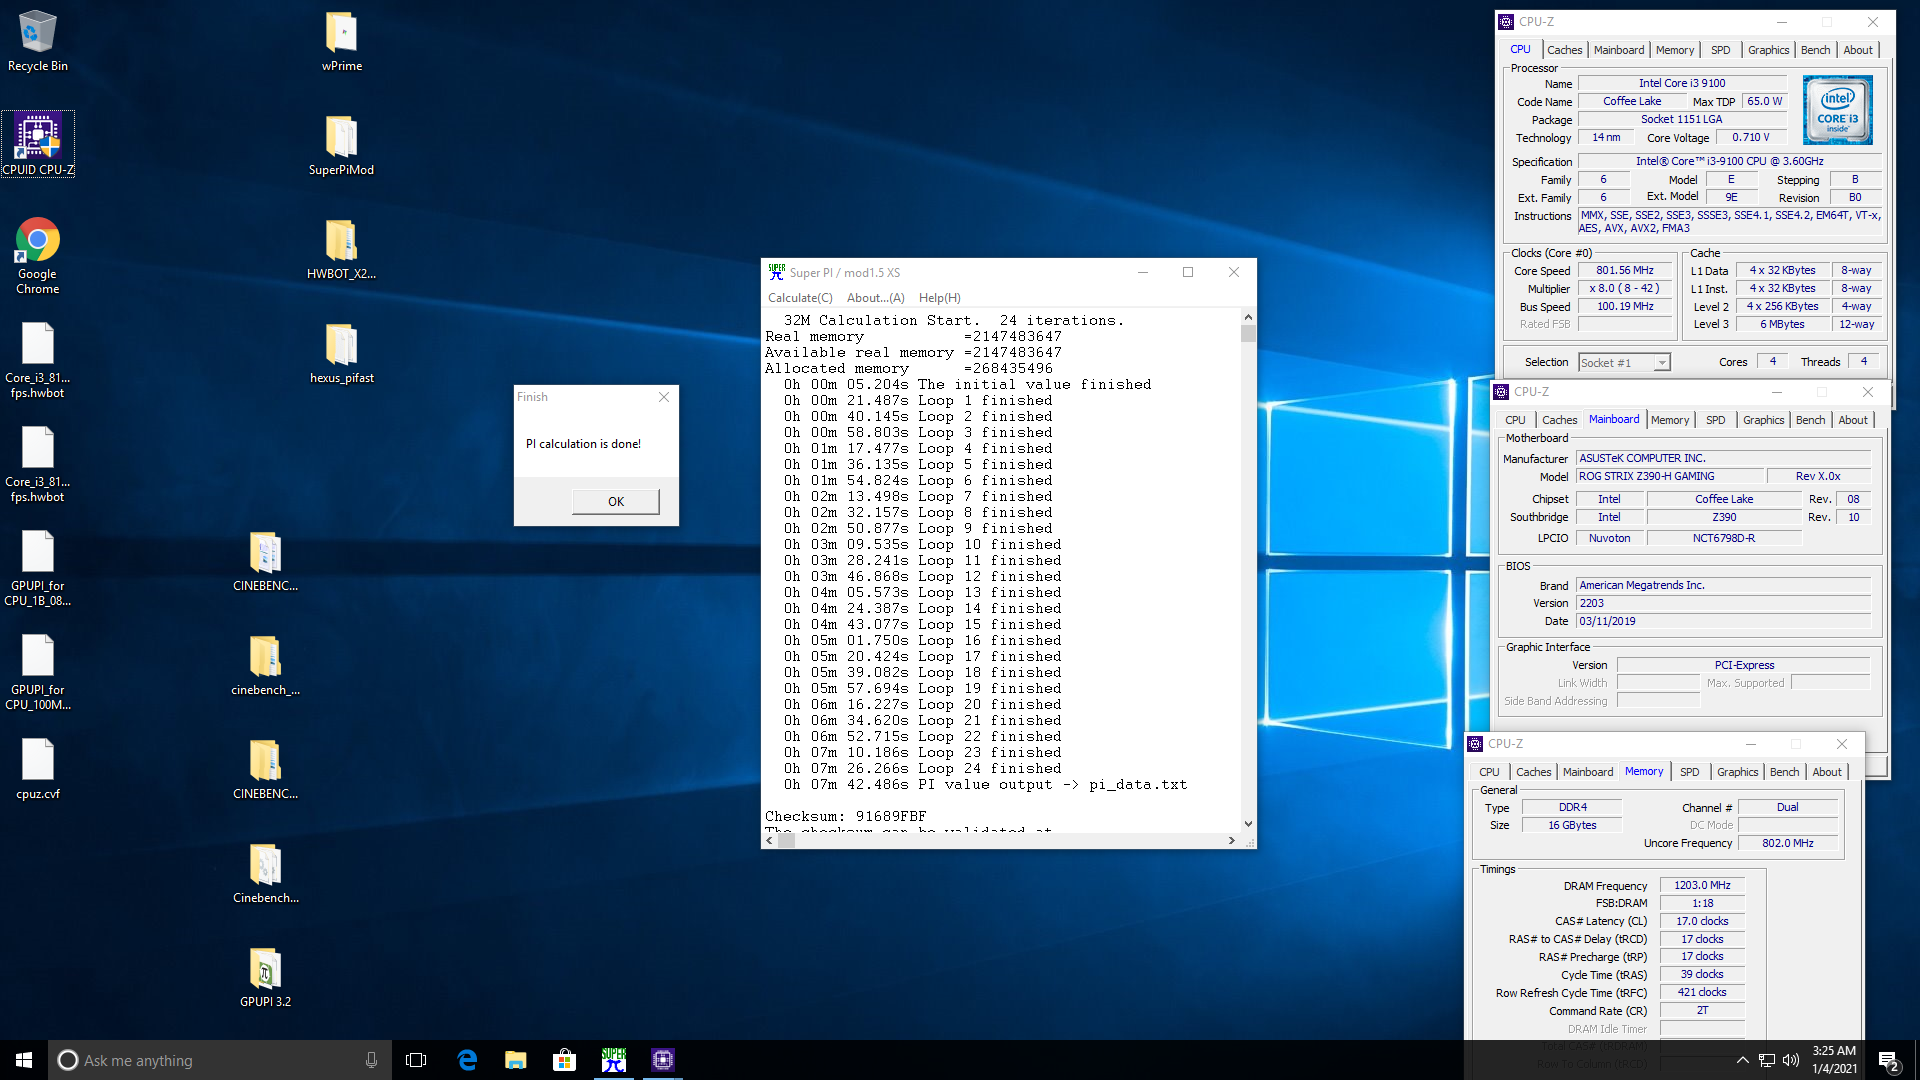Click Super PI horizontal scrollbar right arrow

[1231, 841]
